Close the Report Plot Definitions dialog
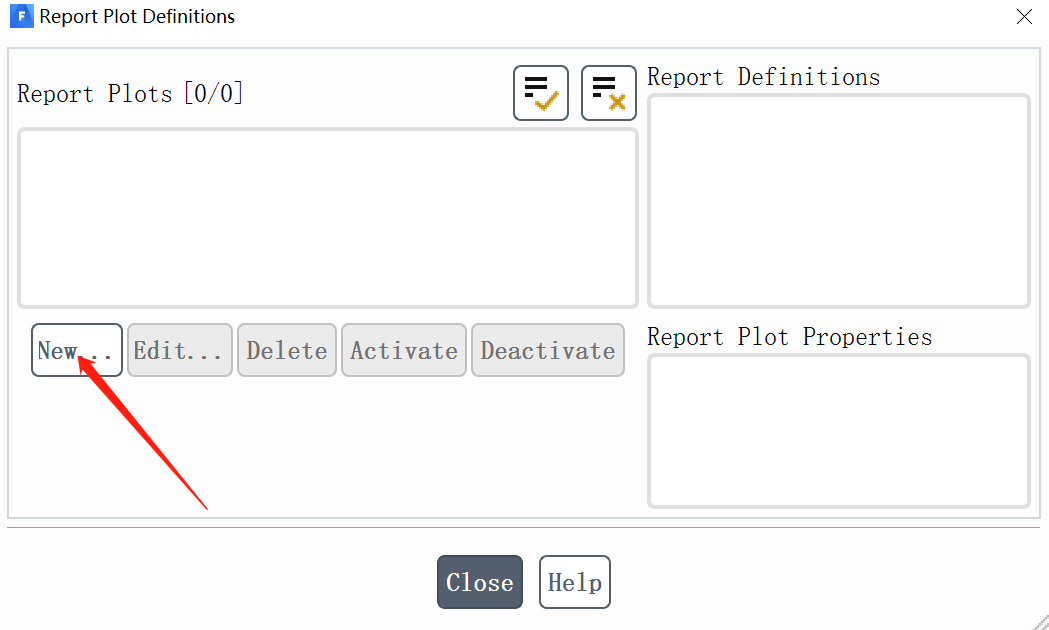The image size is (1049, 630). [480, 582]
